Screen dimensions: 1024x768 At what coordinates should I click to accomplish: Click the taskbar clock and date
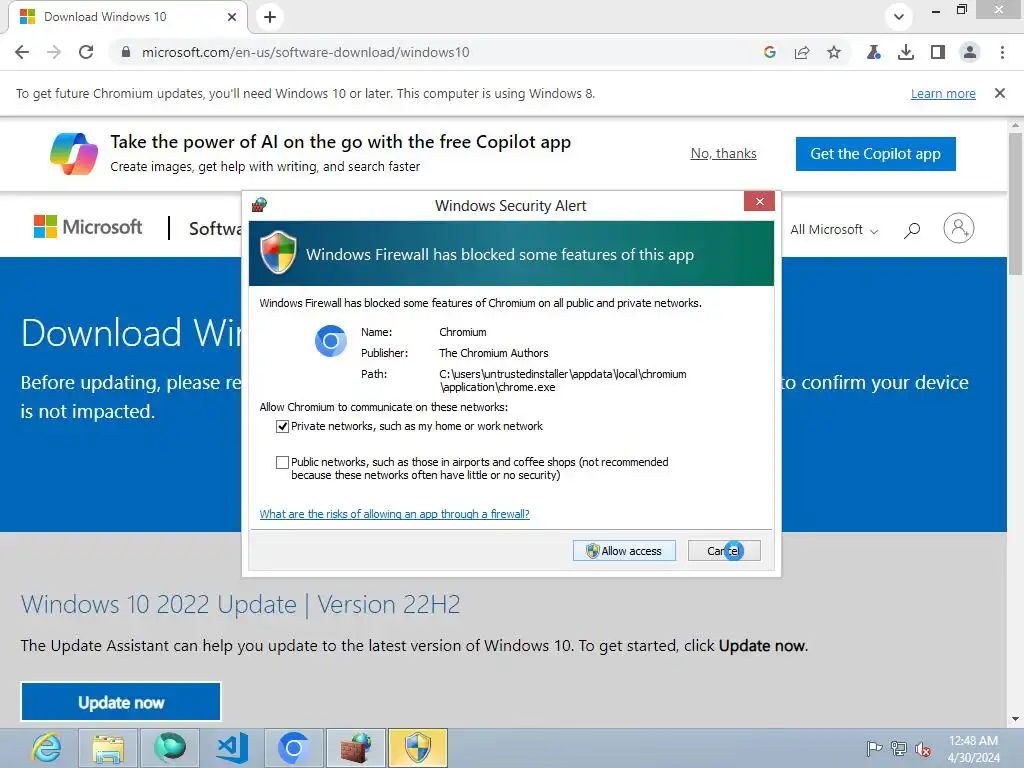(973, 749)
